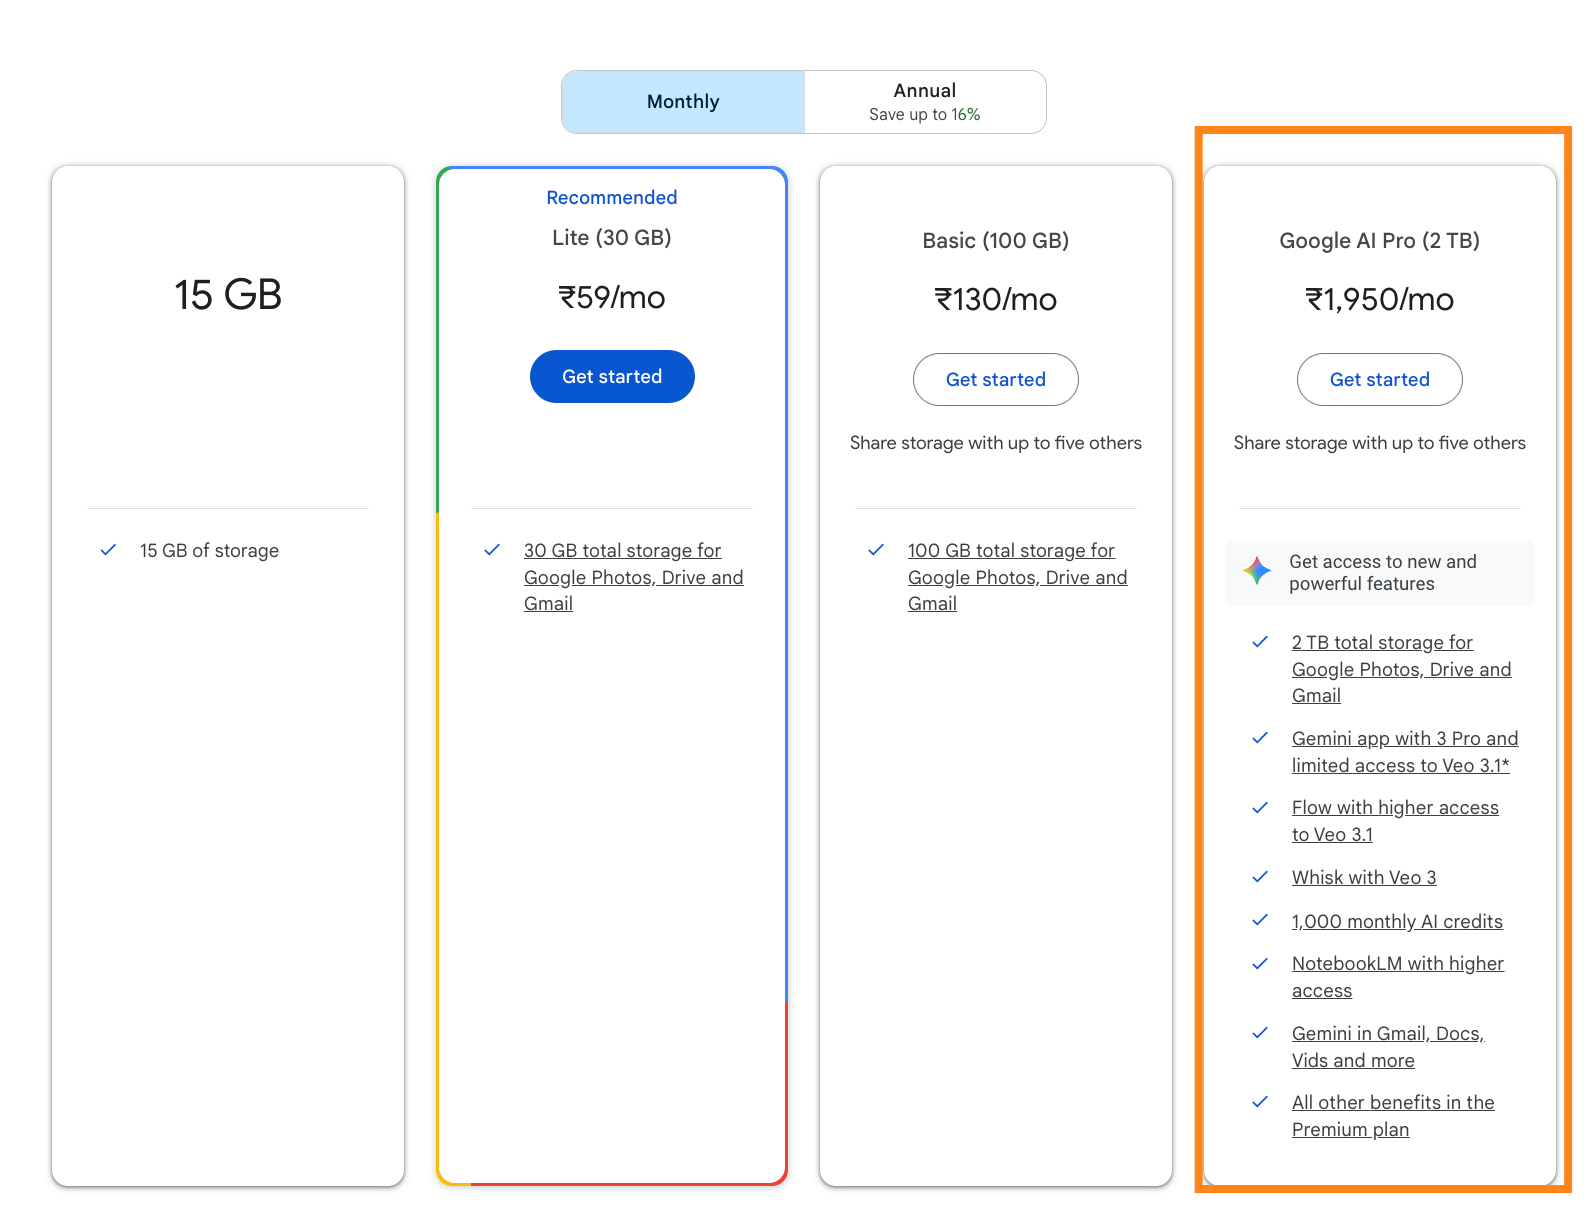The height and width of the screenshot is (1206, 1594).
Task: Get started with Google AI Pro plan
Action: point(1380,380)
